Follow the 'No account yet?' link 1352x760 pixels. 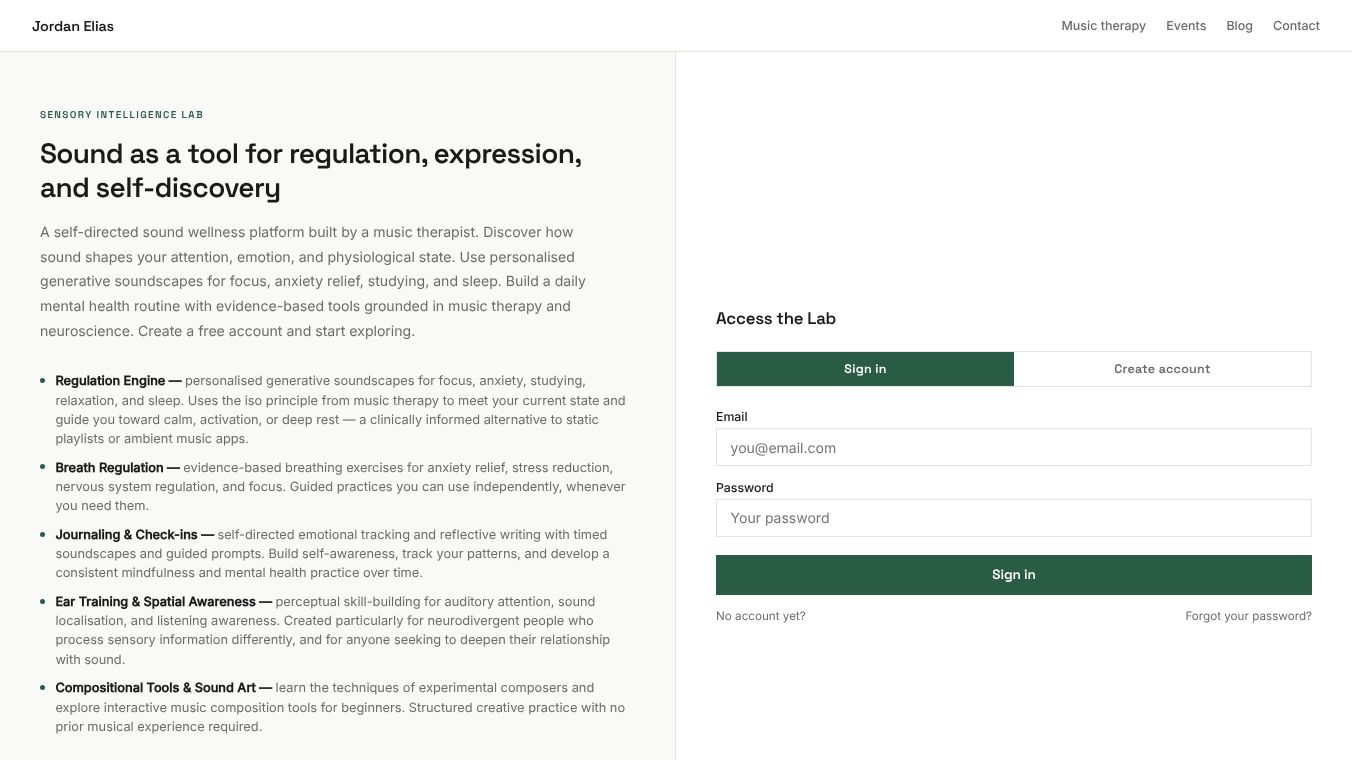760,616
